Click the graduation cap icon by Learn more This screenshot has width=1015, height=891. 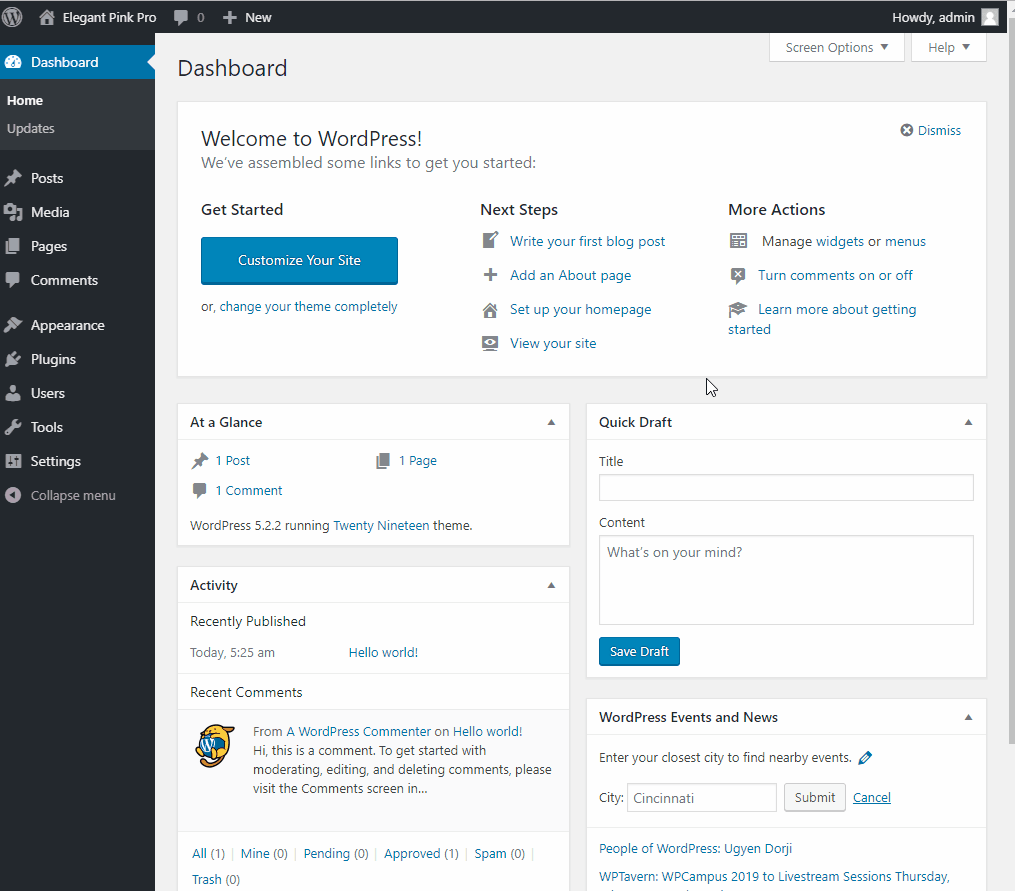point(737,309)
